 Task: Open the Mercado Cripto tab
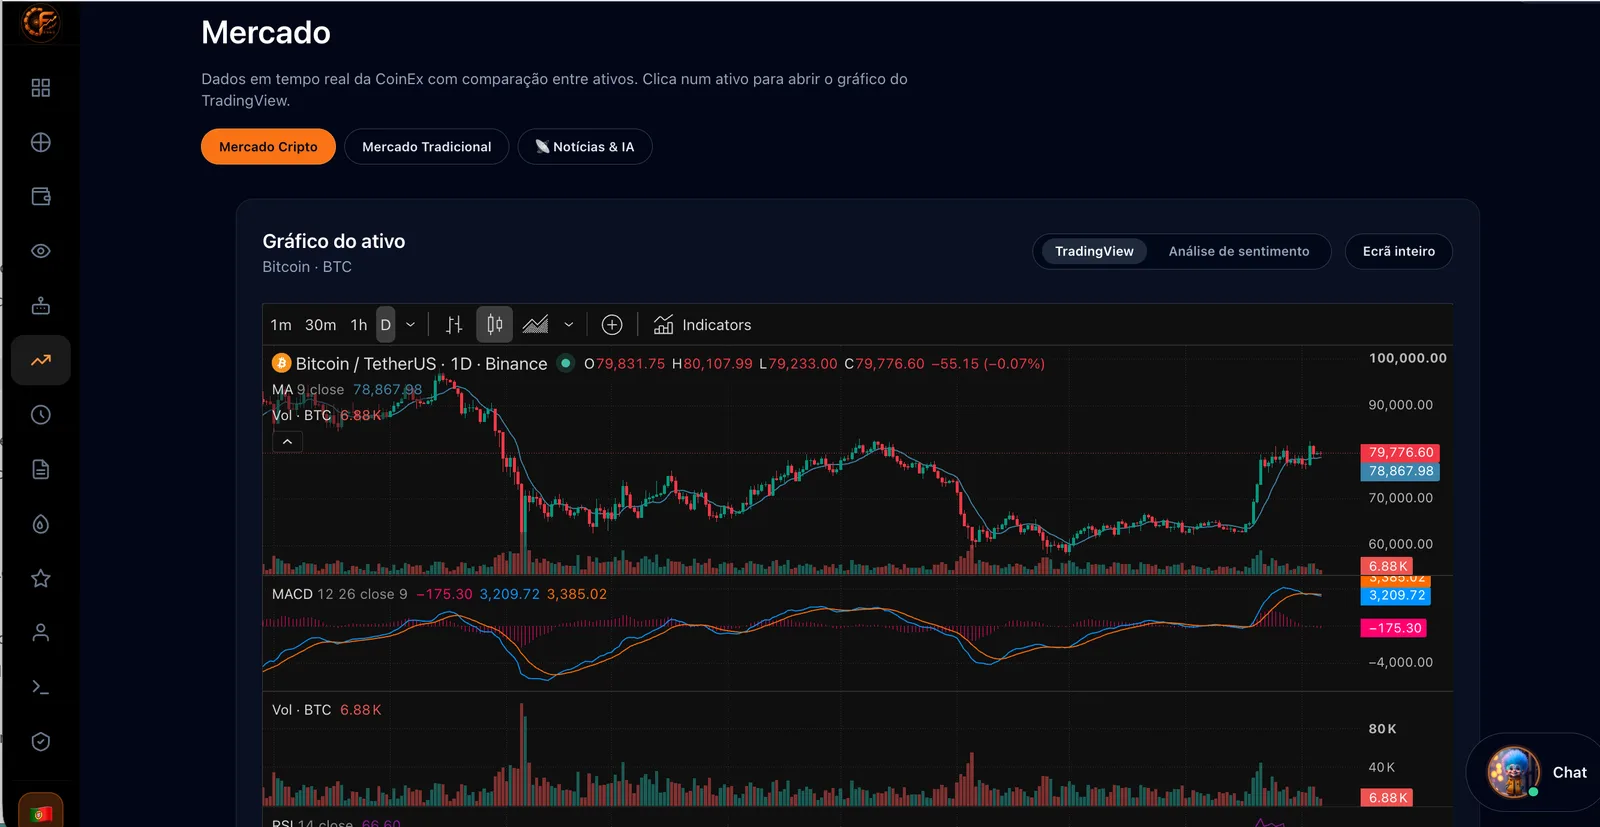tap(268, 147)
